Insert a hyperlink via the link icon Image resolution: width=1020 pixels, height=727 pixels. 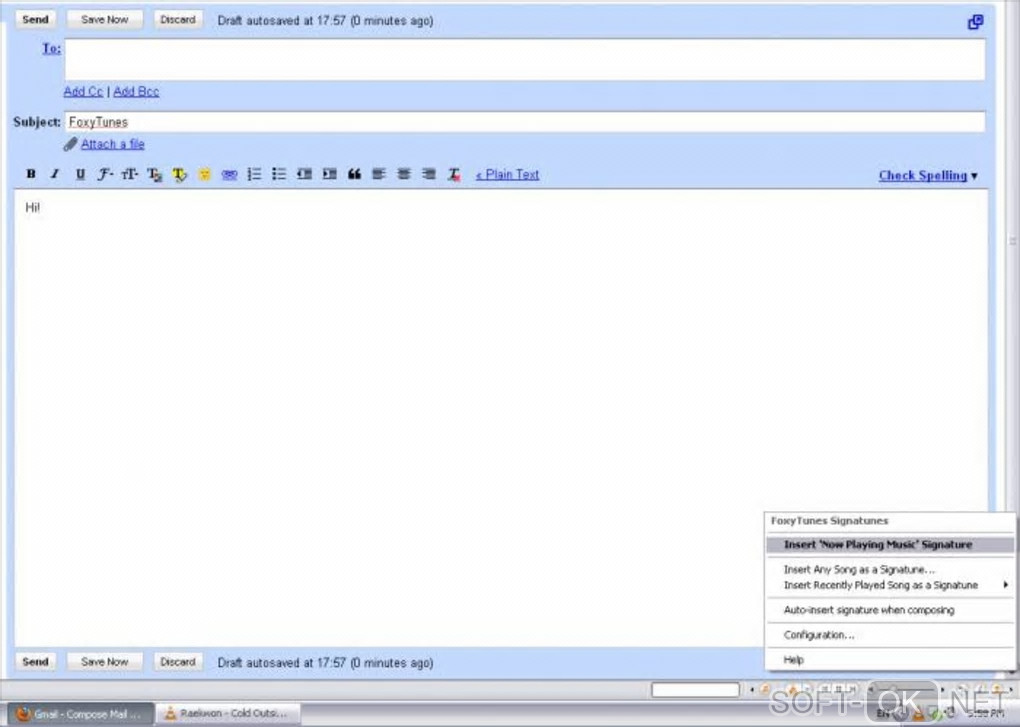pyautogui.click(x=229, y=174)
